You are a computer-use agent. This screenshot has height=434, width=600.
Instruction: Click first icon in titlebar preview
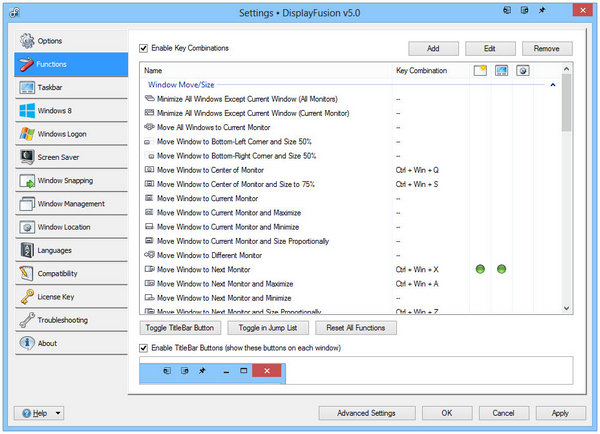point(167,370)
